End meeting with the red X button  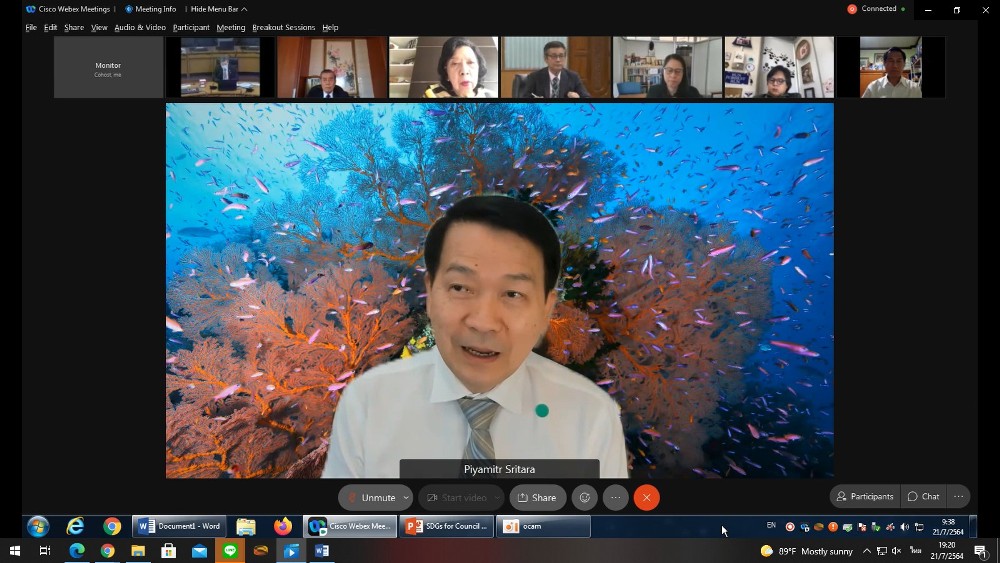(x=647, y=497)
